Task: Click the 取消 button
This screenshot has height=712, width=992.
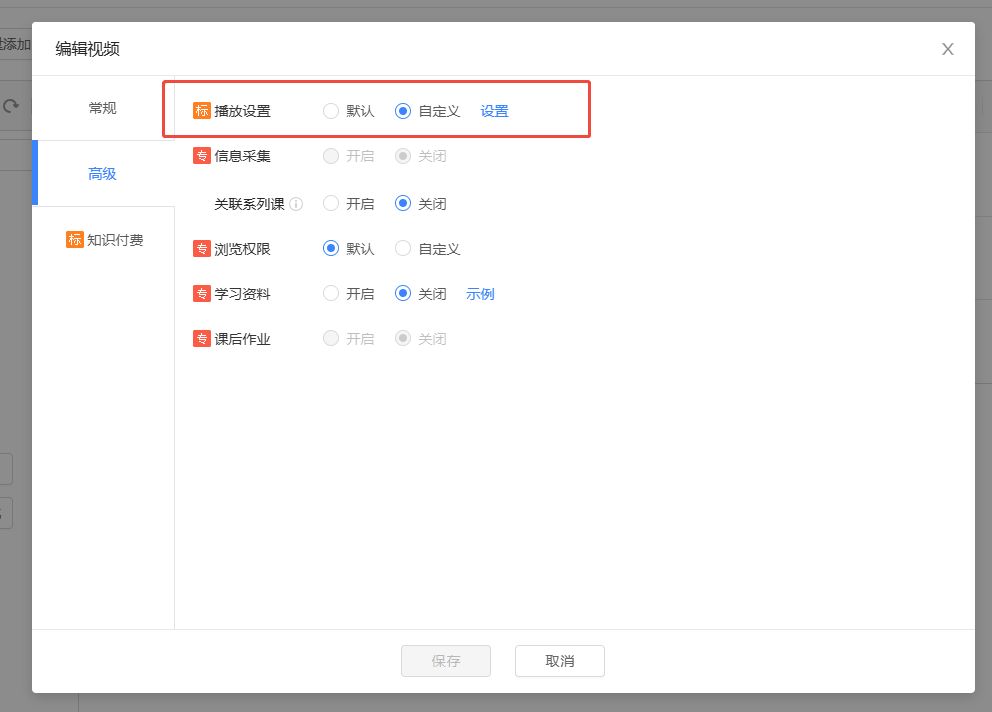Action: (559, 661)
